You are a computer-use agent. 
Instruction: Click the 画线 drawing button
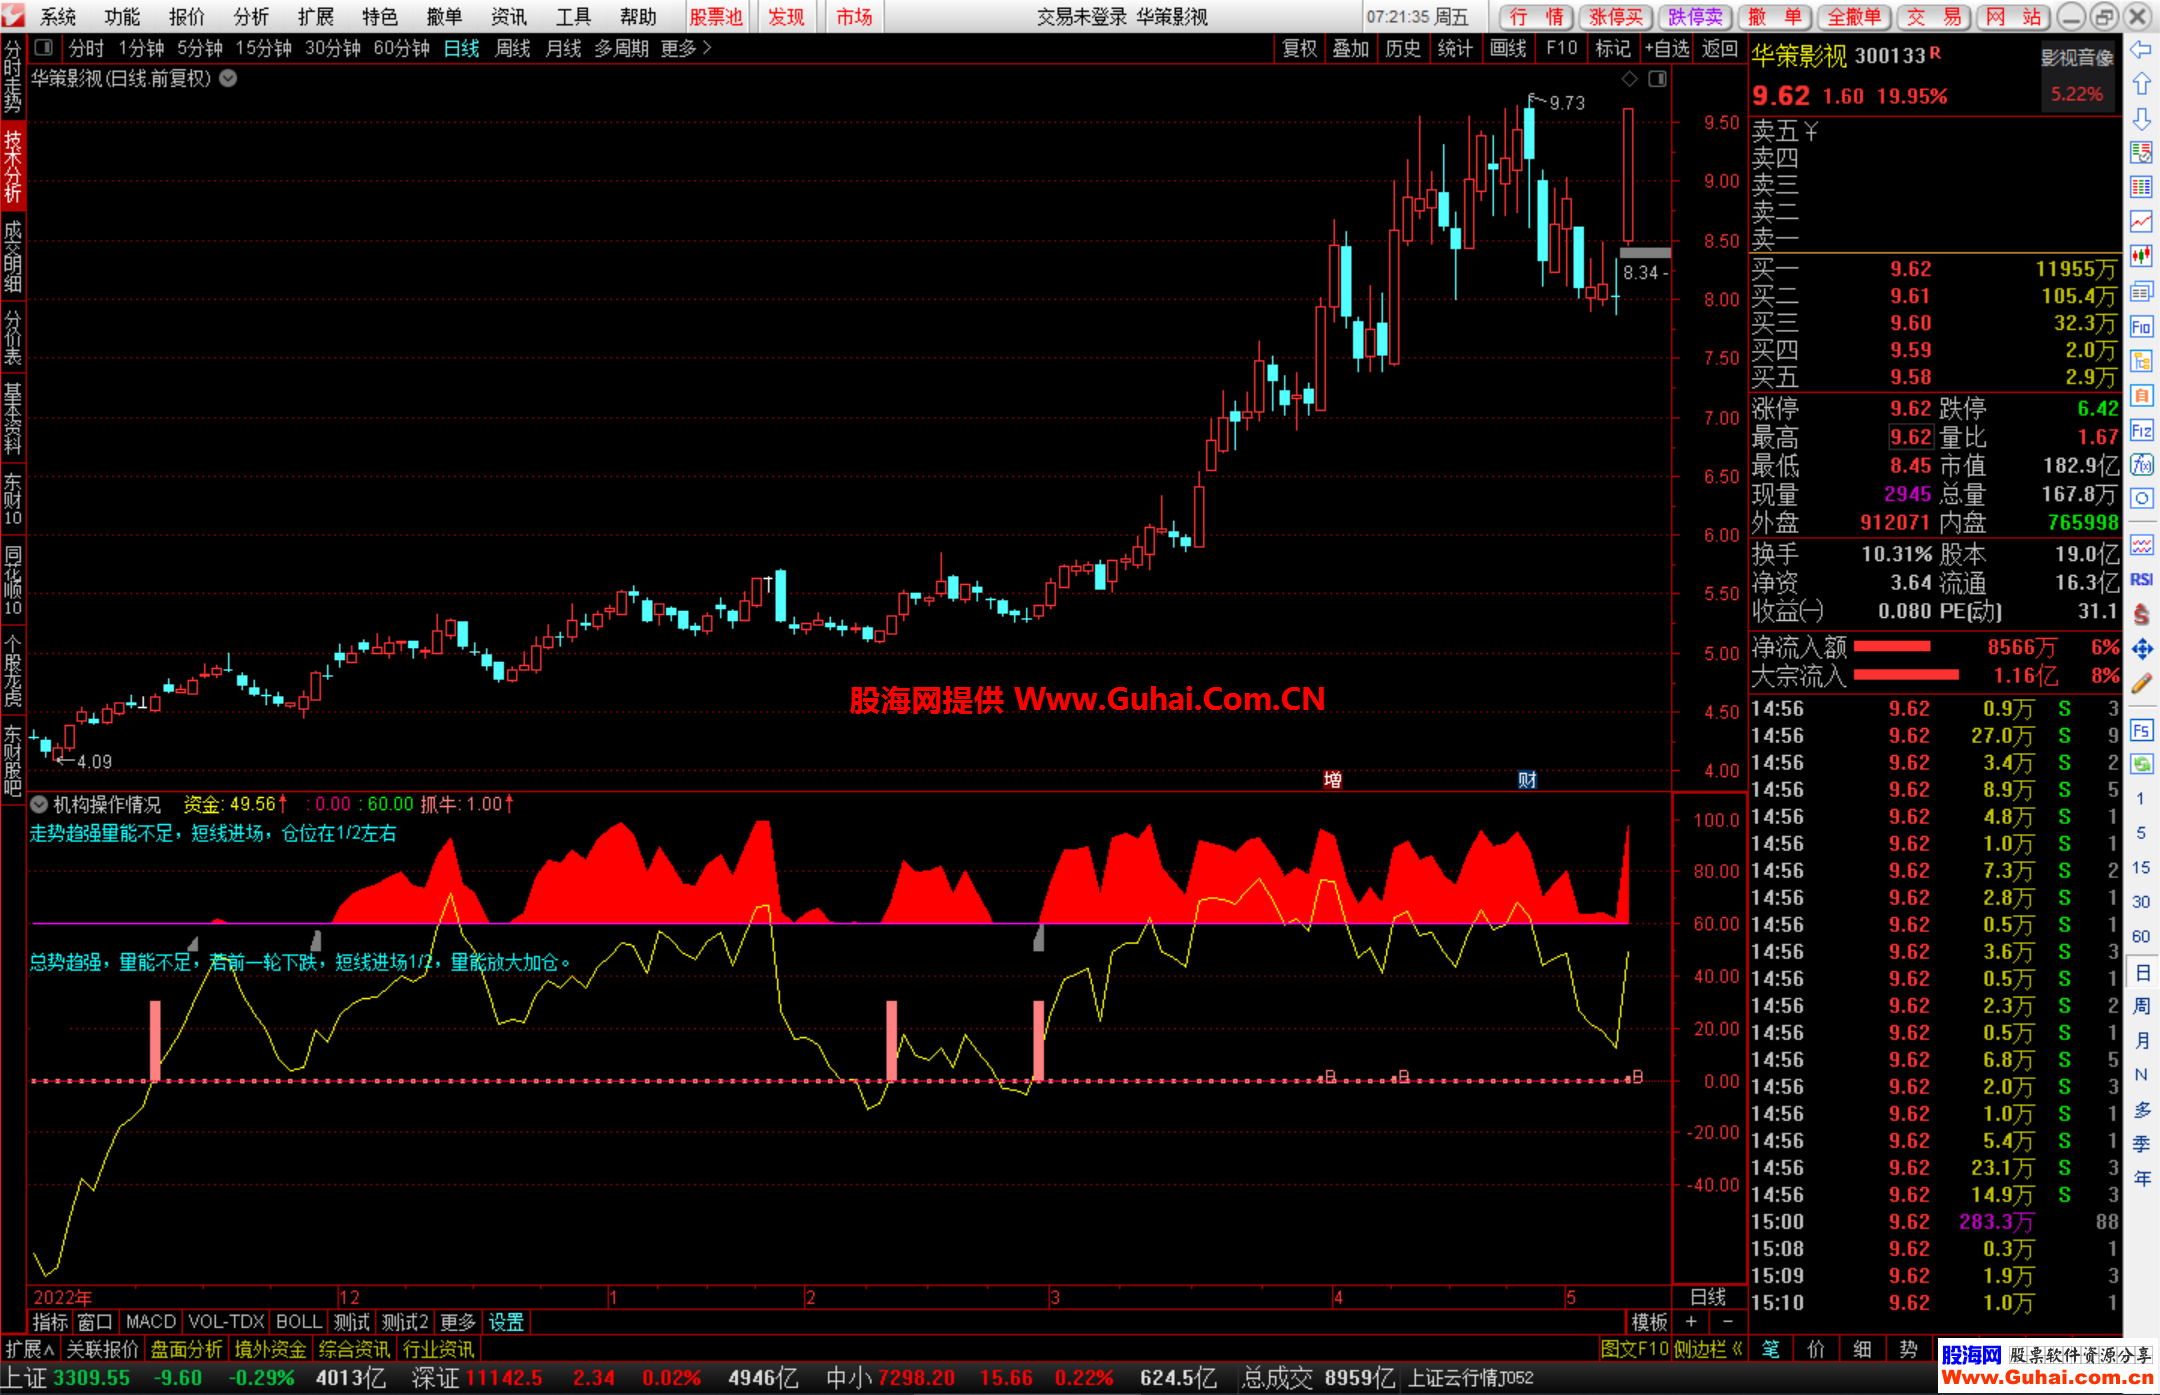tap(1507, 48)
